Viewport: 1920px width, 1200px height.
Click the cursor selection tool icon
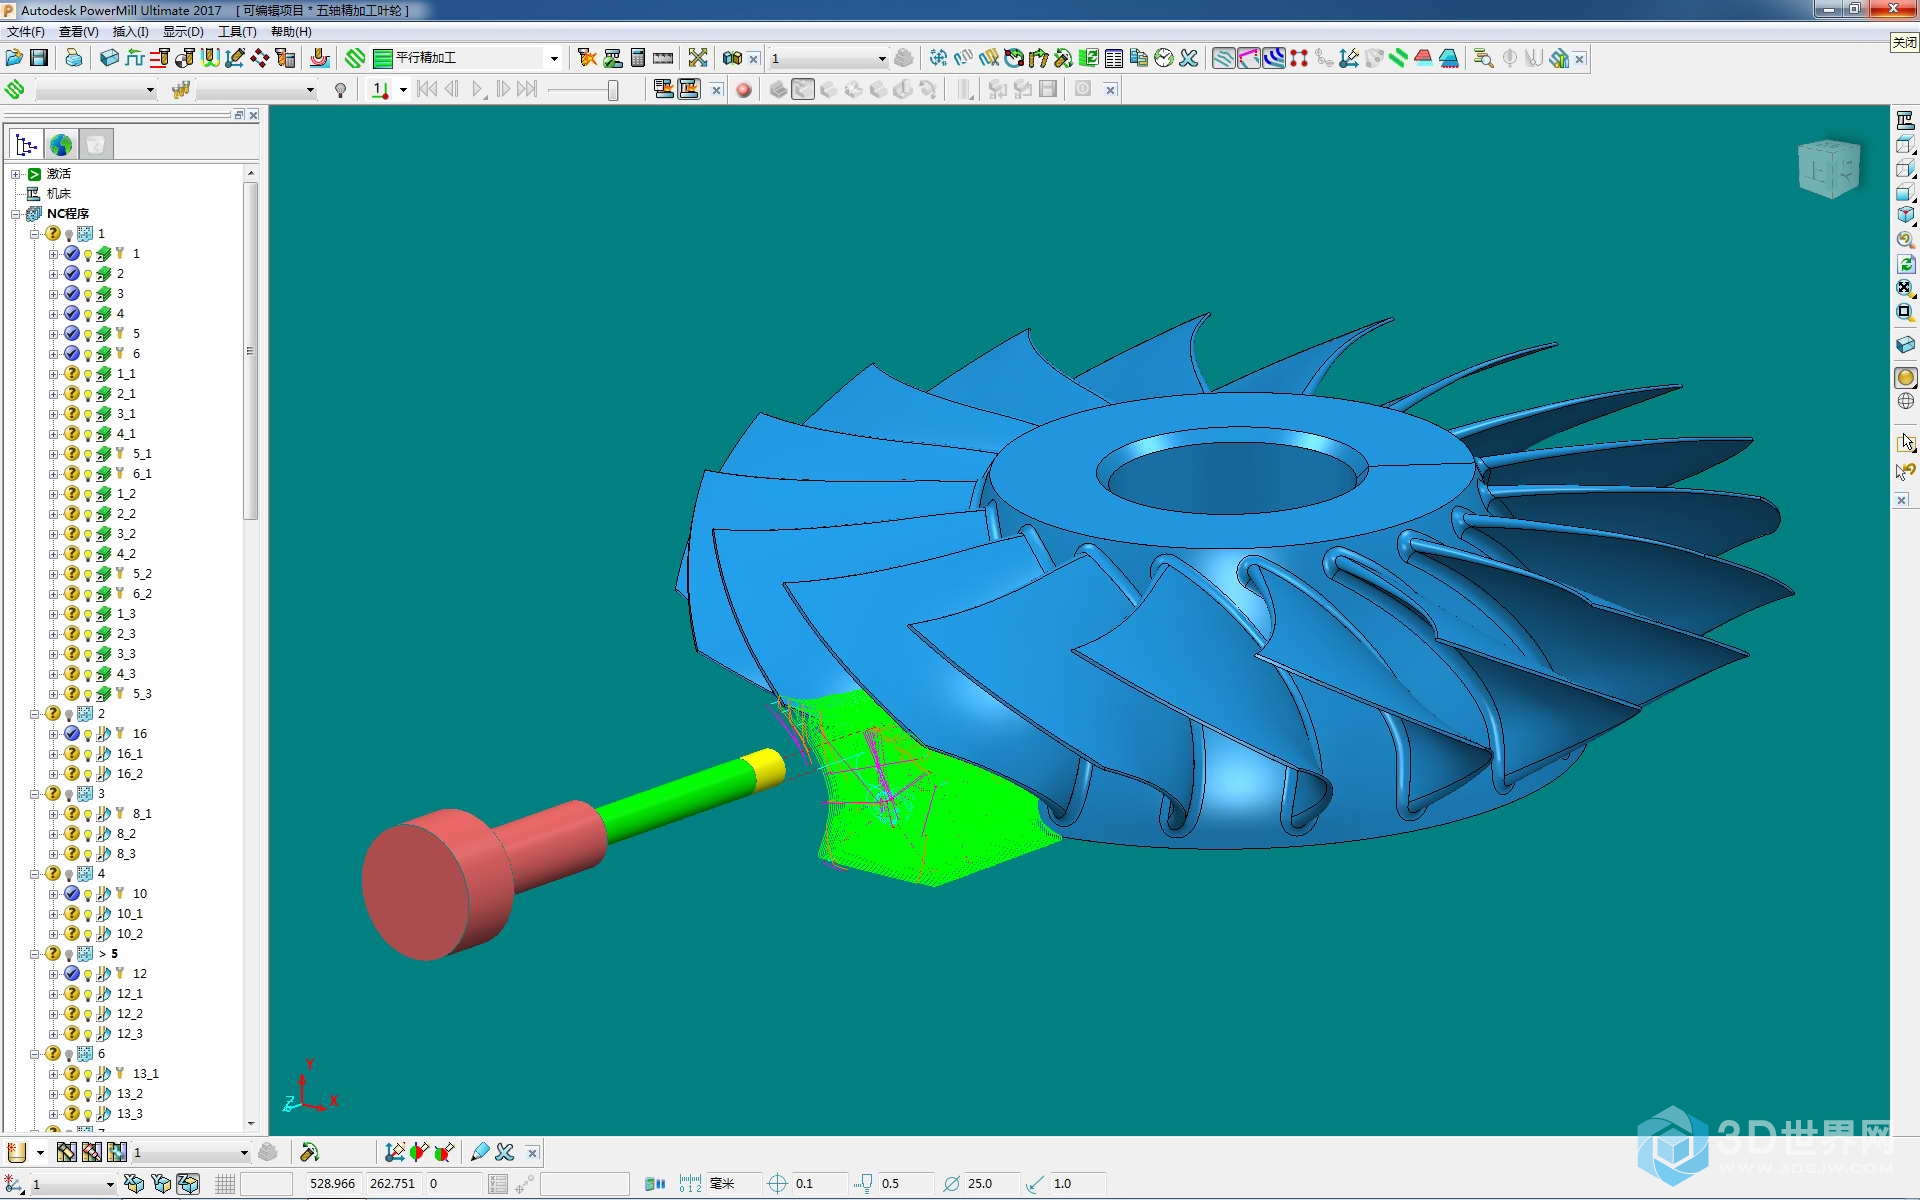(1905, 442)
